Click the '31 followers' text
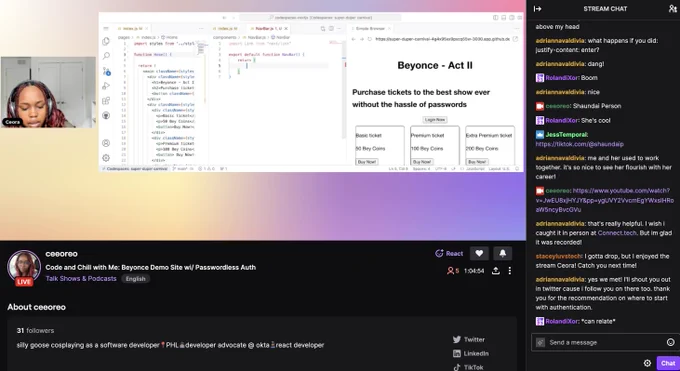Screen dimensions: 680x371 [x=35, y=331]
